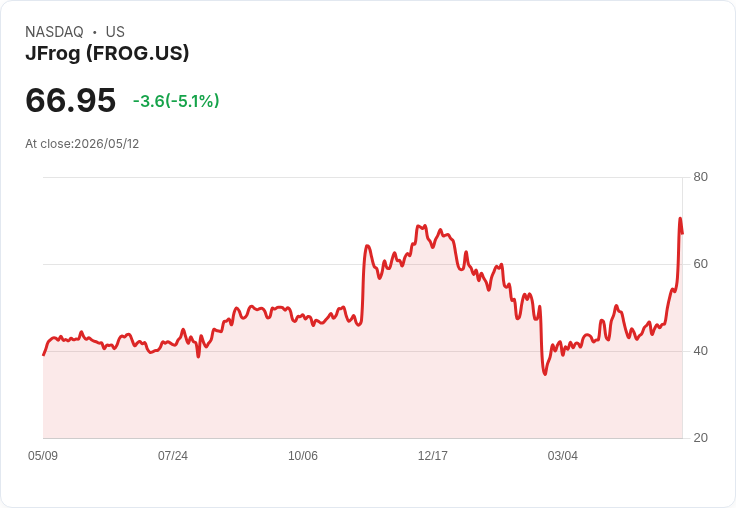
Task: Click the NASDAQ exchange label
Action: point(54,32)
